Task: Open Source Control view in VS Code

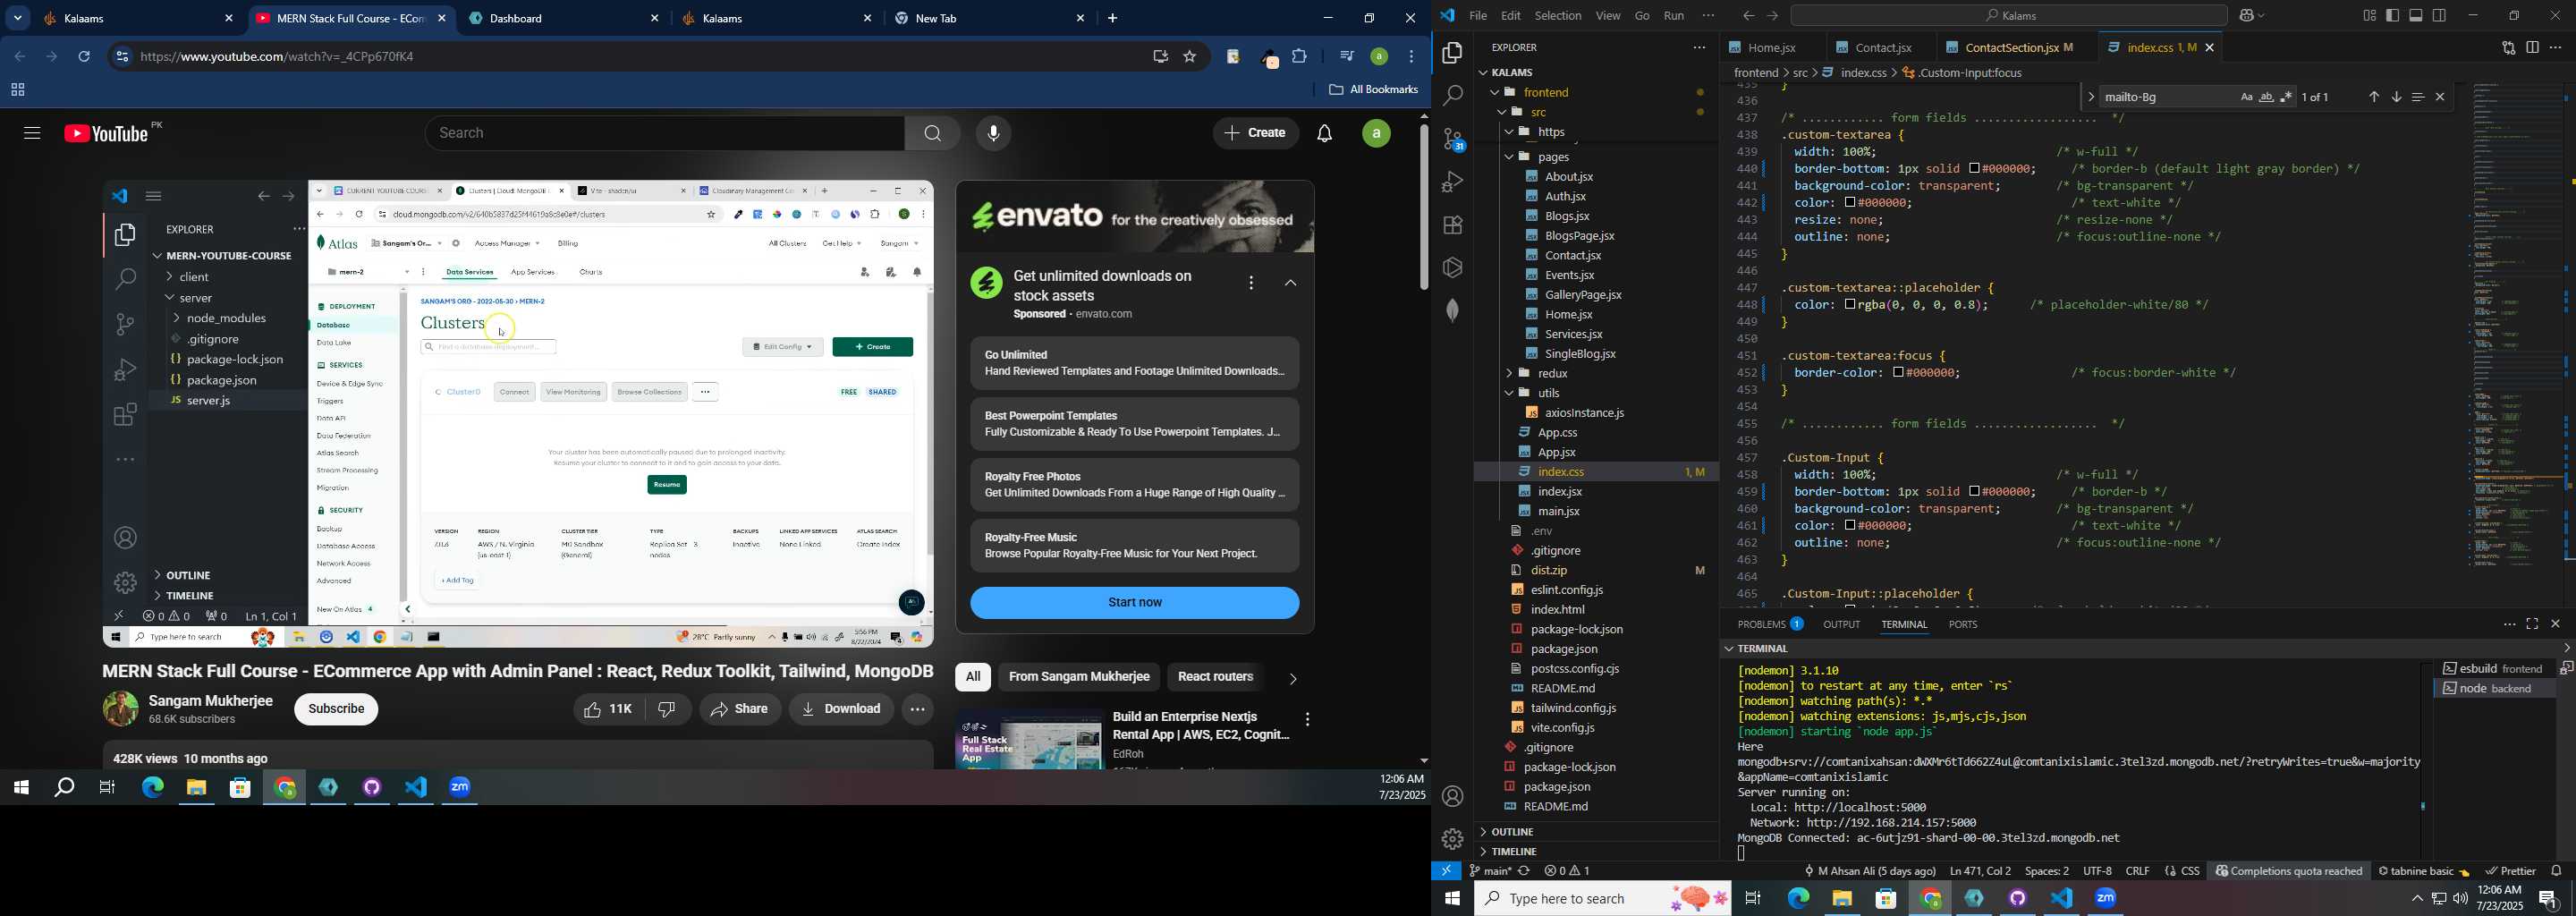Action: tap(1452, 139)
